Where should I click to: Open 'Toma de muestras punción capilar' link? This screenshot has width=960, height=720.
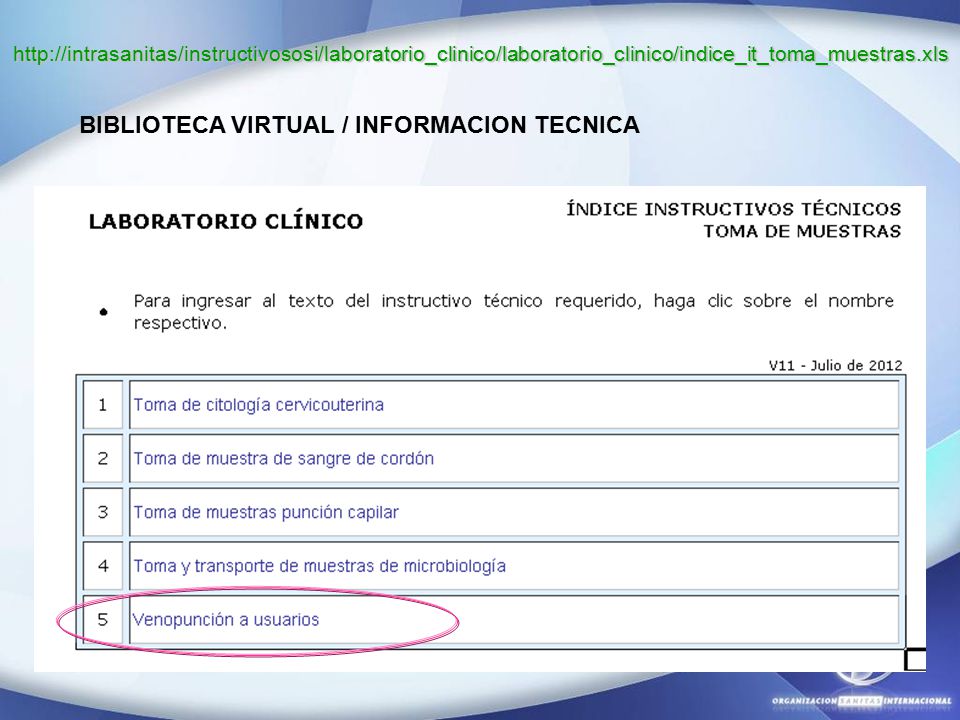click(x=266, y=512)
